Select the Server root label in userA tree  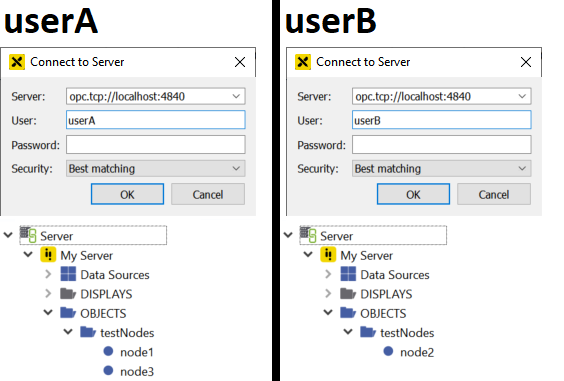pos(56,236)
